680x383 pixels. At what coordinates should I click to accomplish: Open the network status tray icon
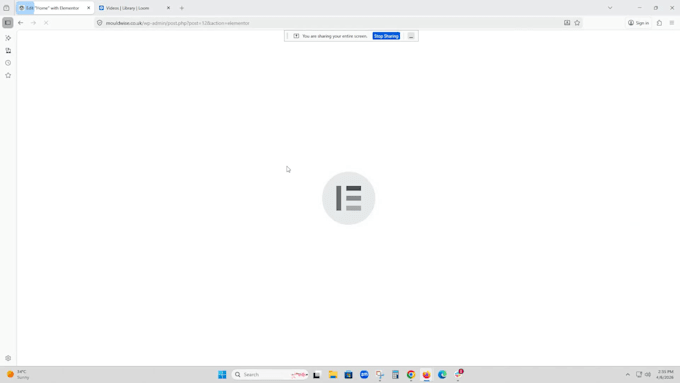click(x=639, y=375)
